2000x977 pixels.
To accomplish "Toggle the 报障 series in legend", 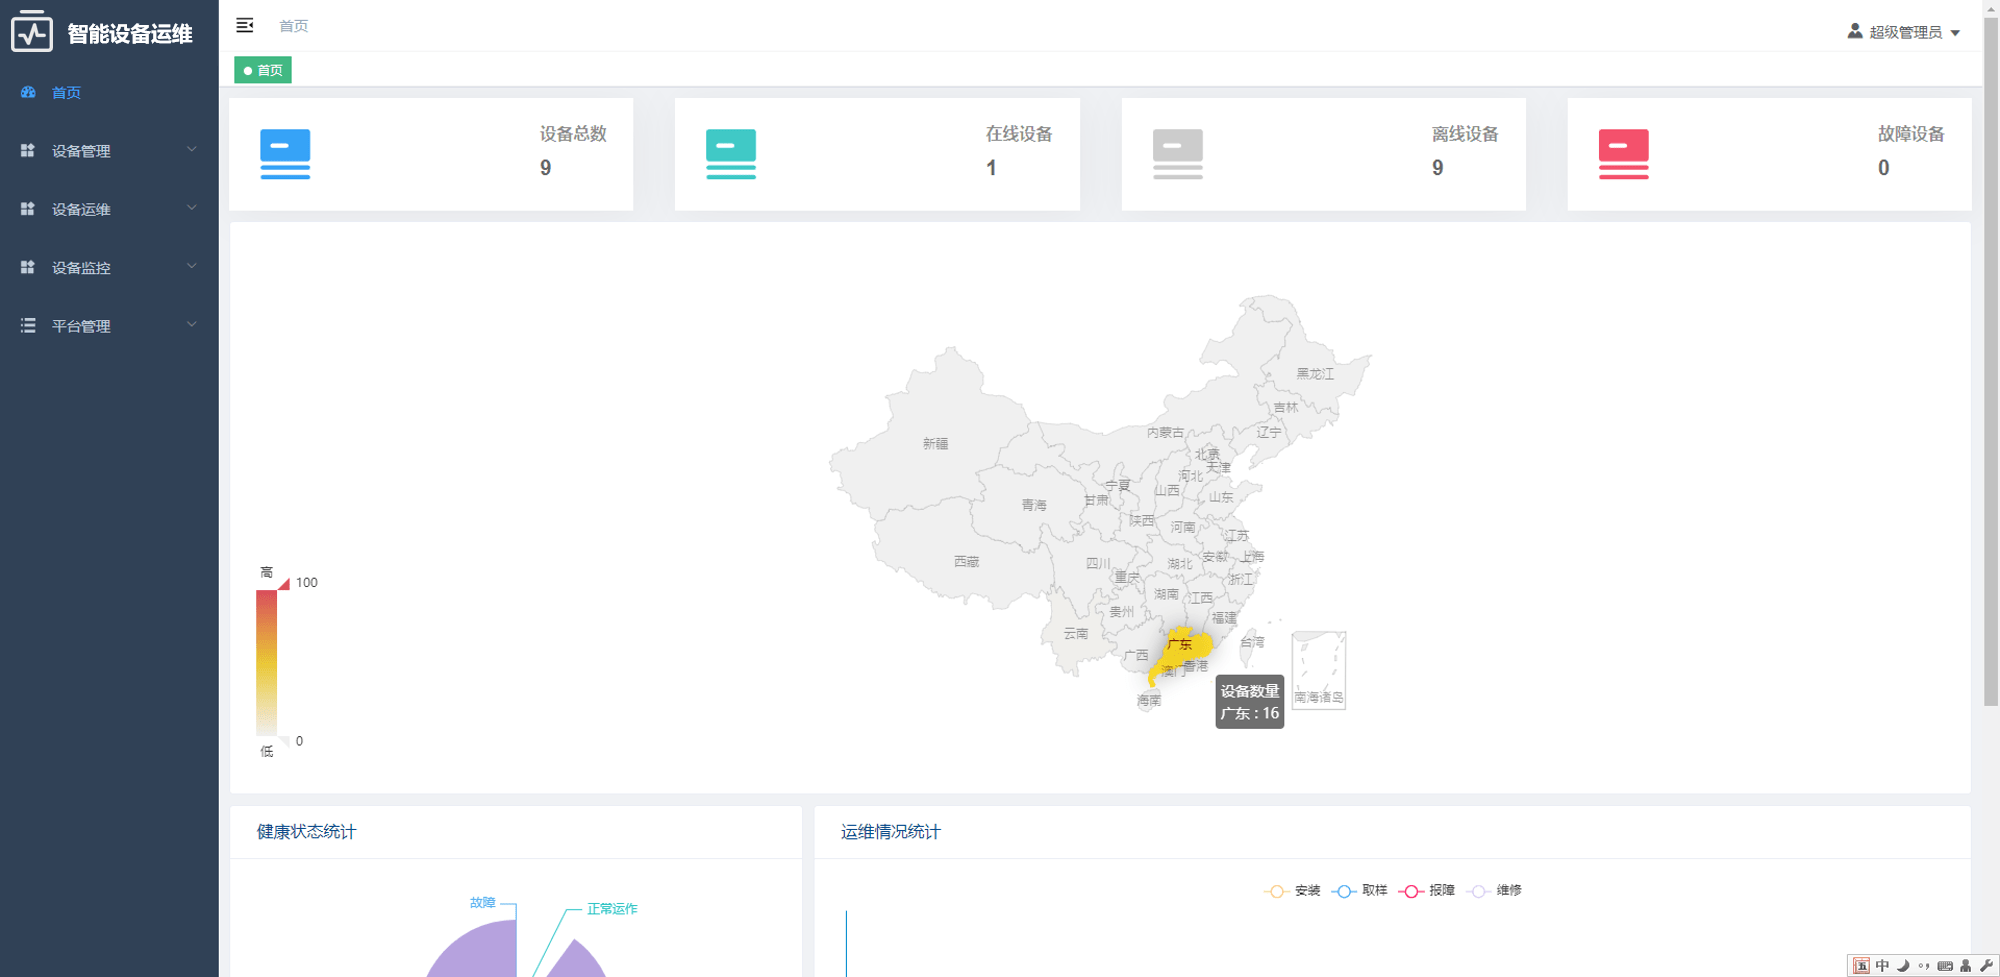I will 1427,891.
